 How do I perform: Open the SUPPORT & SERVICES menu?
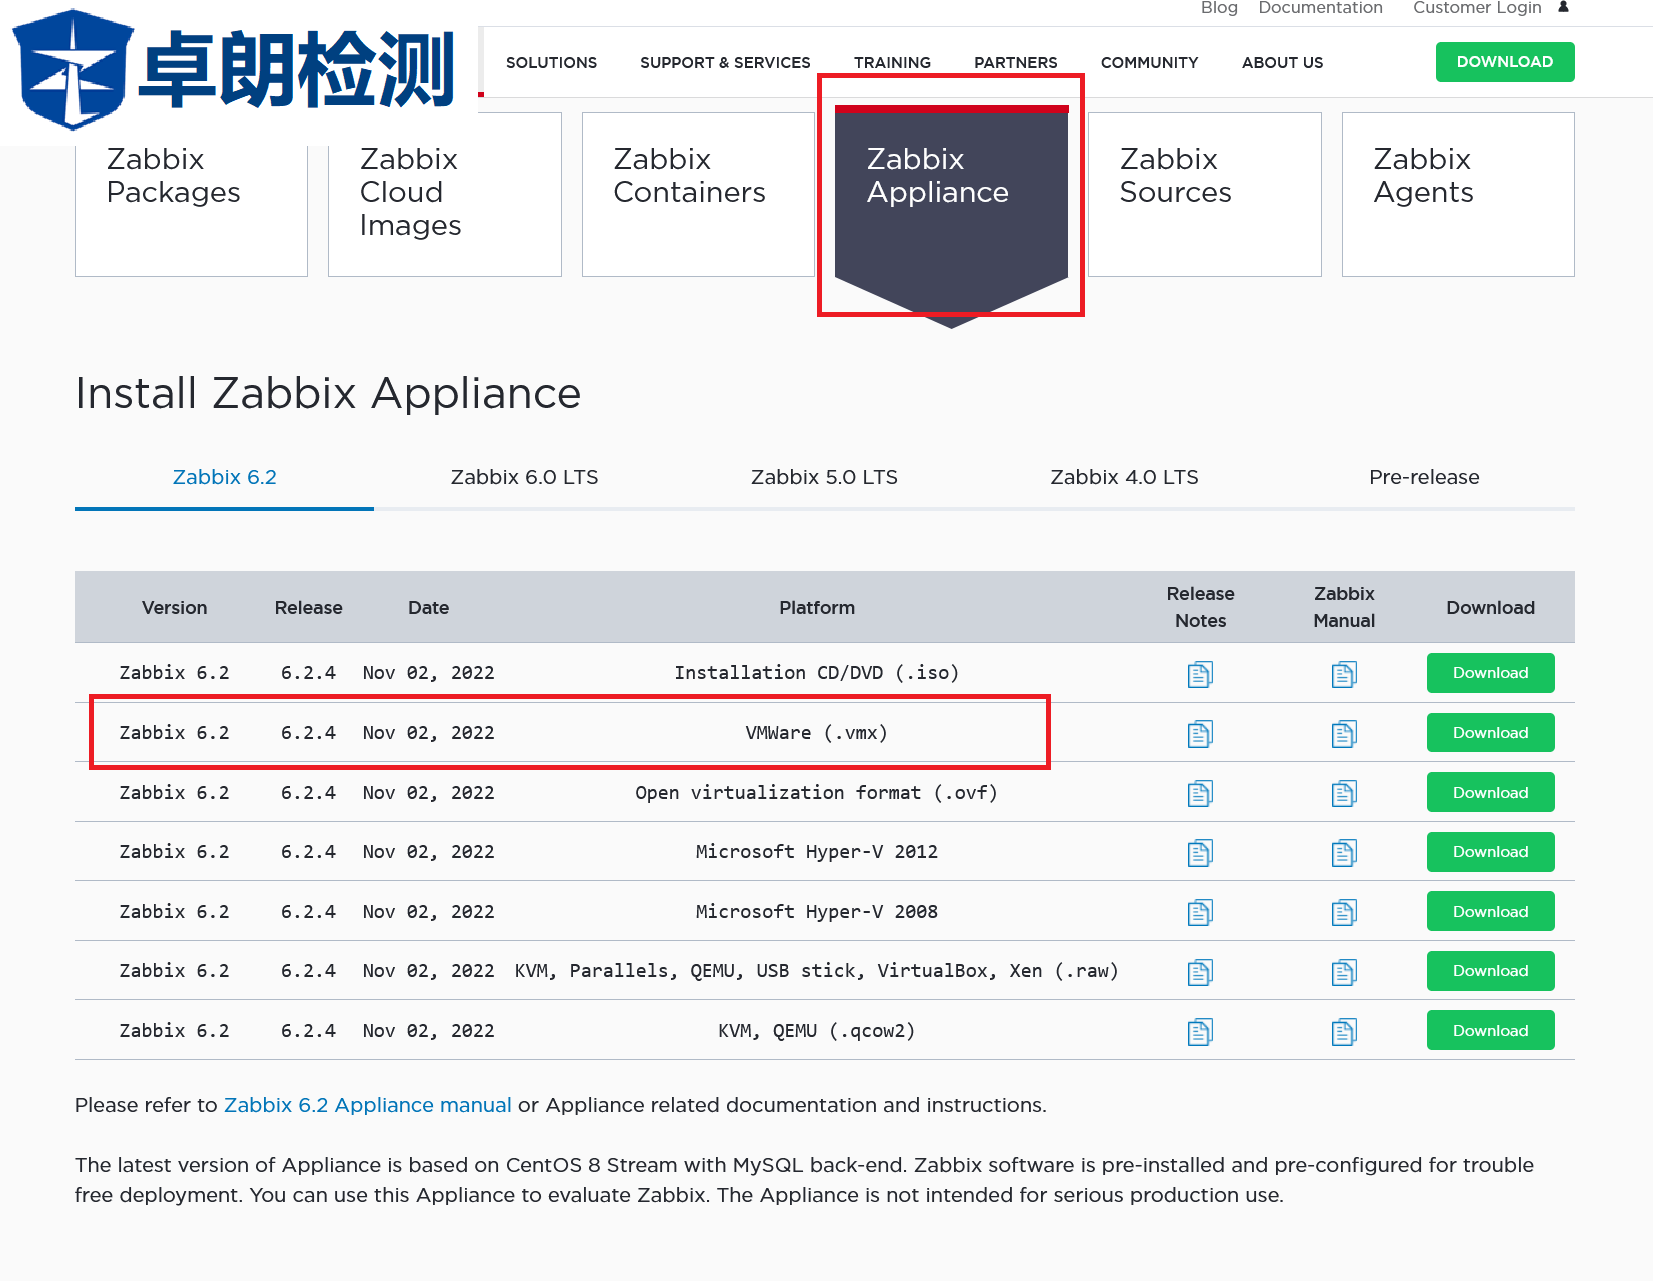(725, 62)
